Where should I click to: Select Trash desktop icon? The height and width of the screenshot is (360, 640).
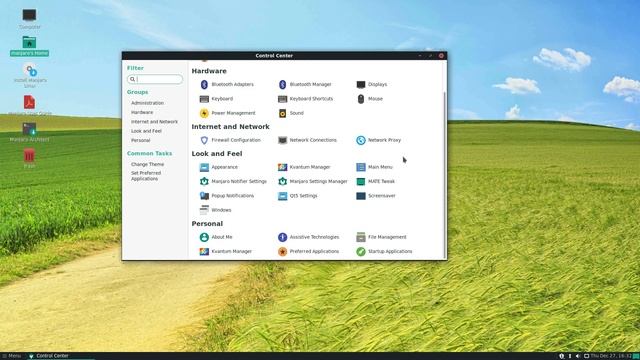[29, 159]
